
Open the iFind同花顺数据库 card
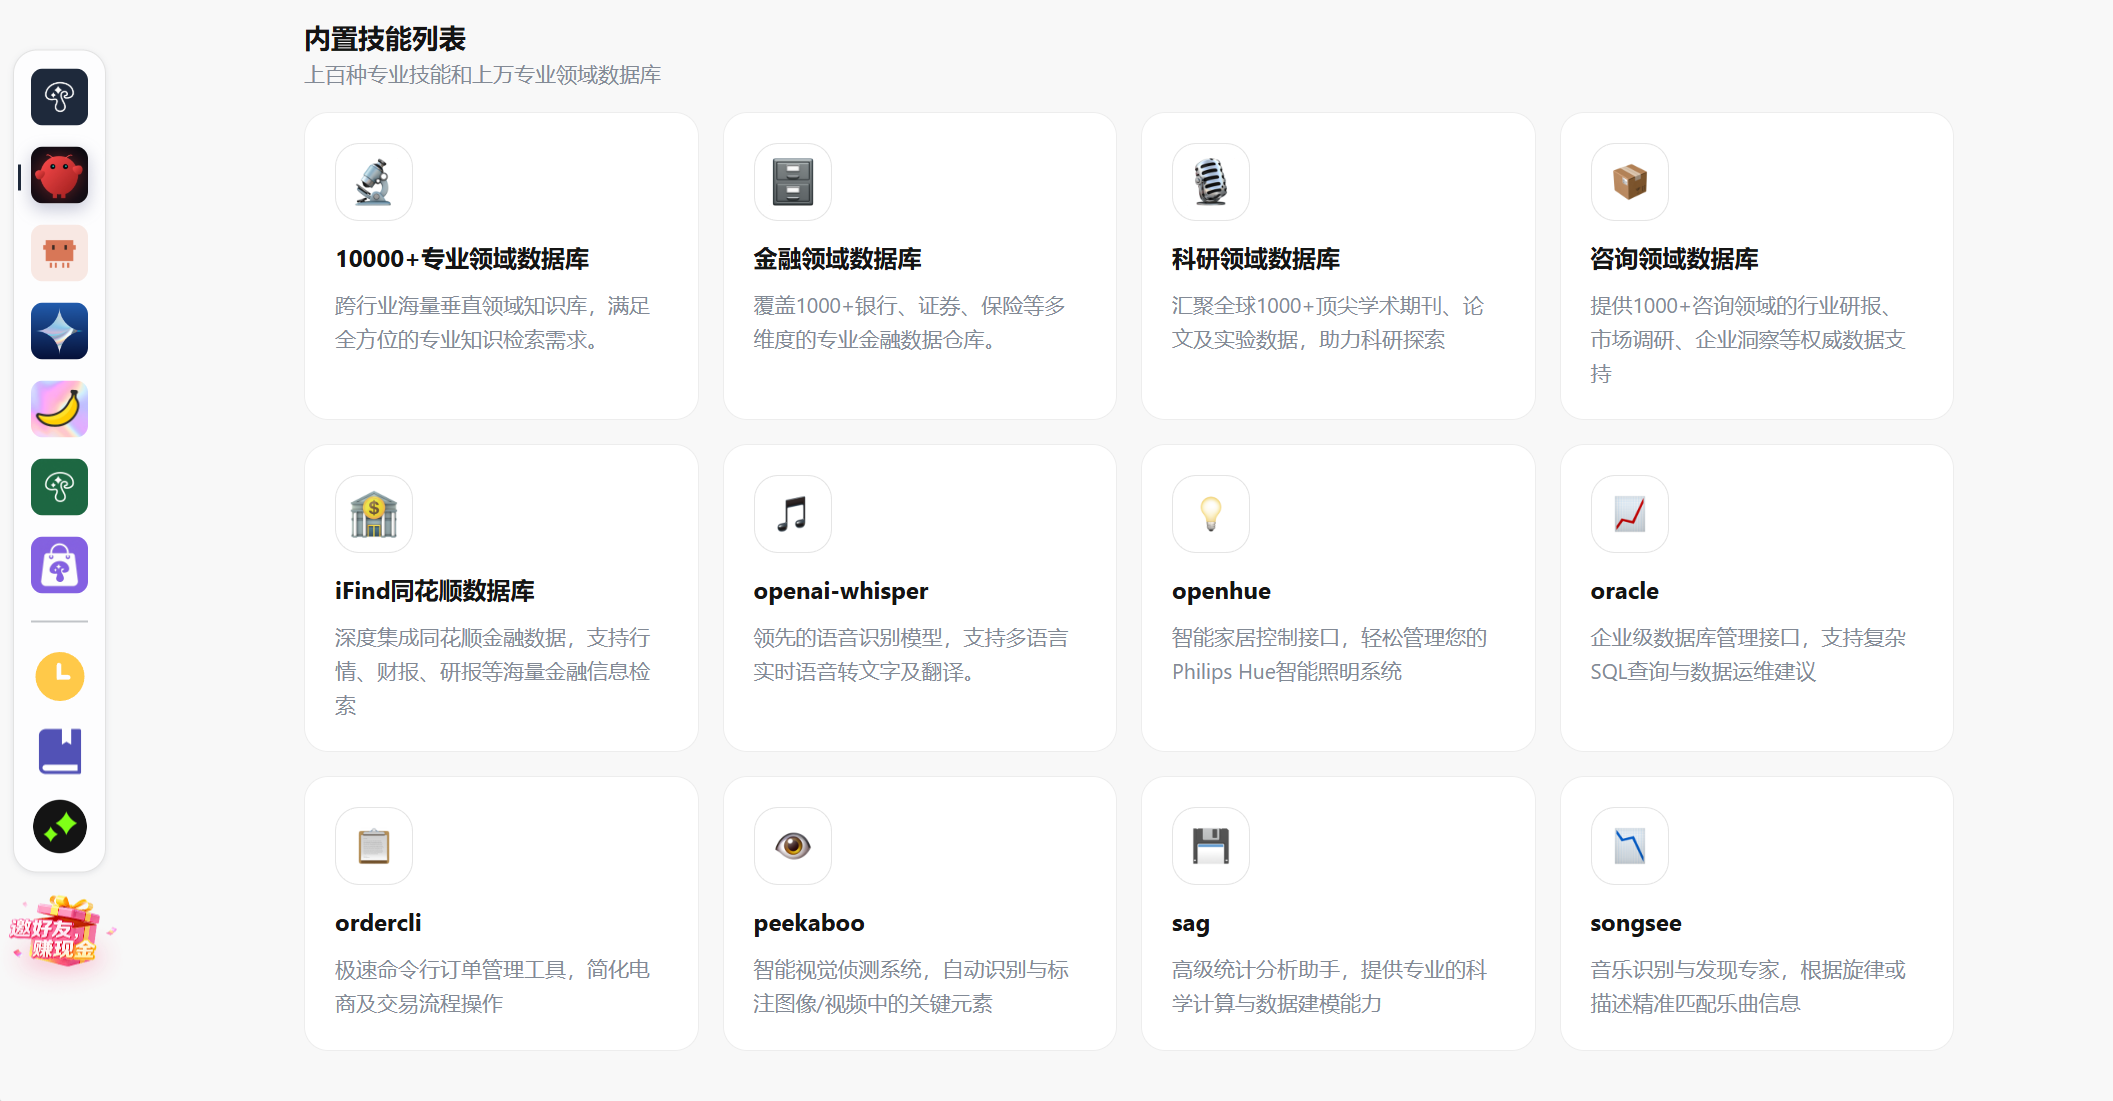(x=501, y=597)
